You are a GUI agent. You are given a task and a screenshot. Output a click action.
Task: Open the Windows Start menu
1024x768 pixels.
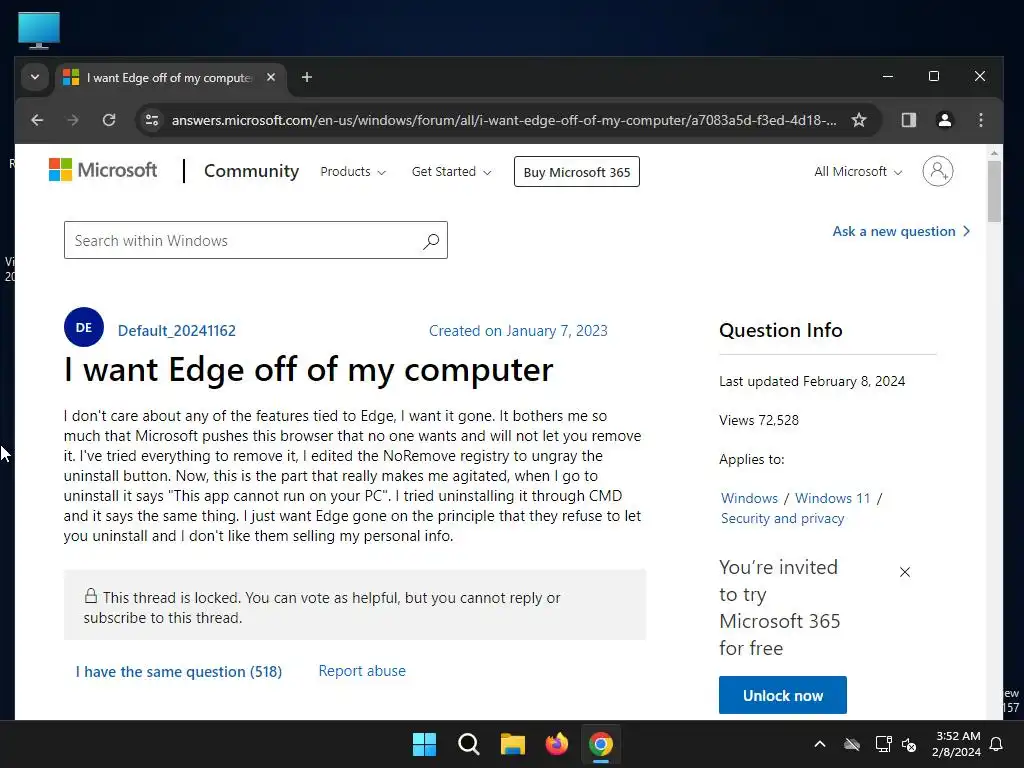click(x=424, y=744)
